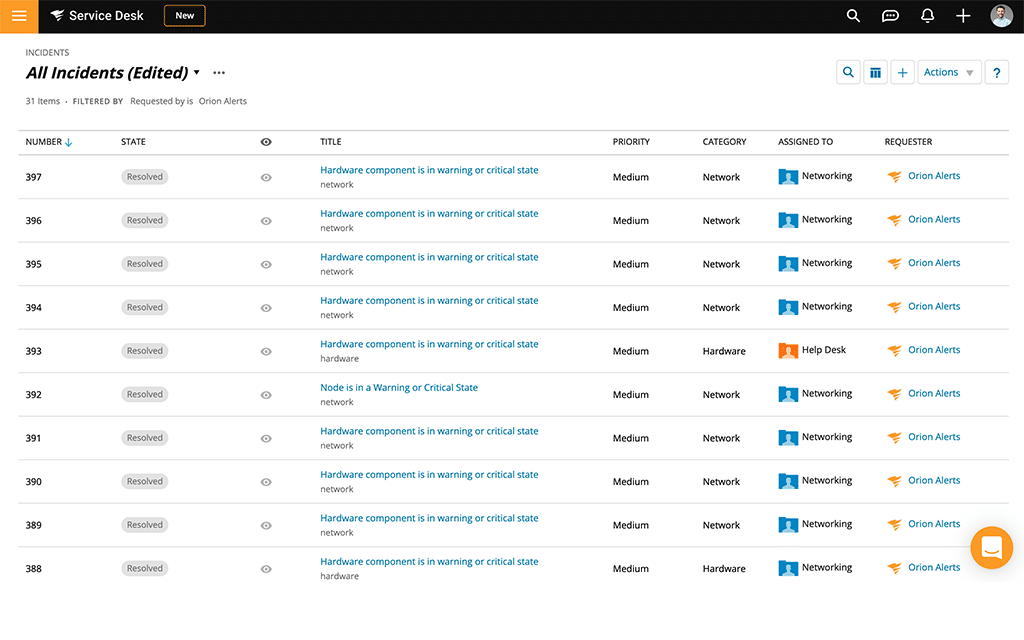The width and height of the screenshot is (1024, 640).
Task: Sort by the Priority column header
Action: (x=631, y=142)
